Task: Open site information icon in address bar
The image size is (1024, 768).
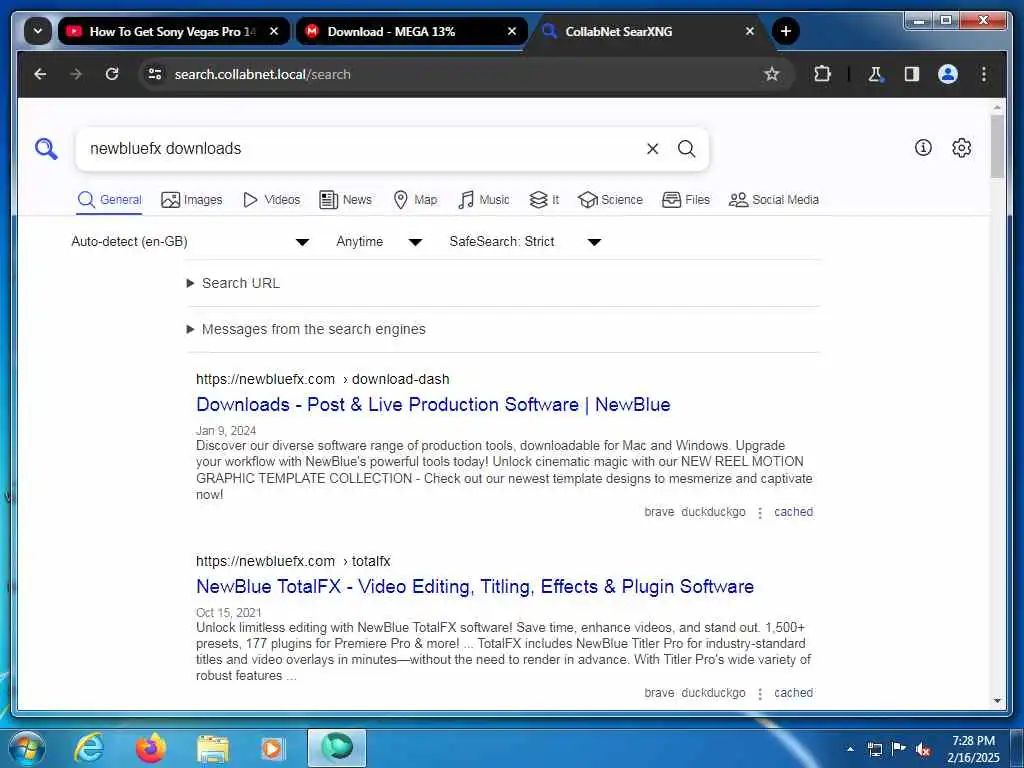Action: pyautogui.click(x=155, y=74)
